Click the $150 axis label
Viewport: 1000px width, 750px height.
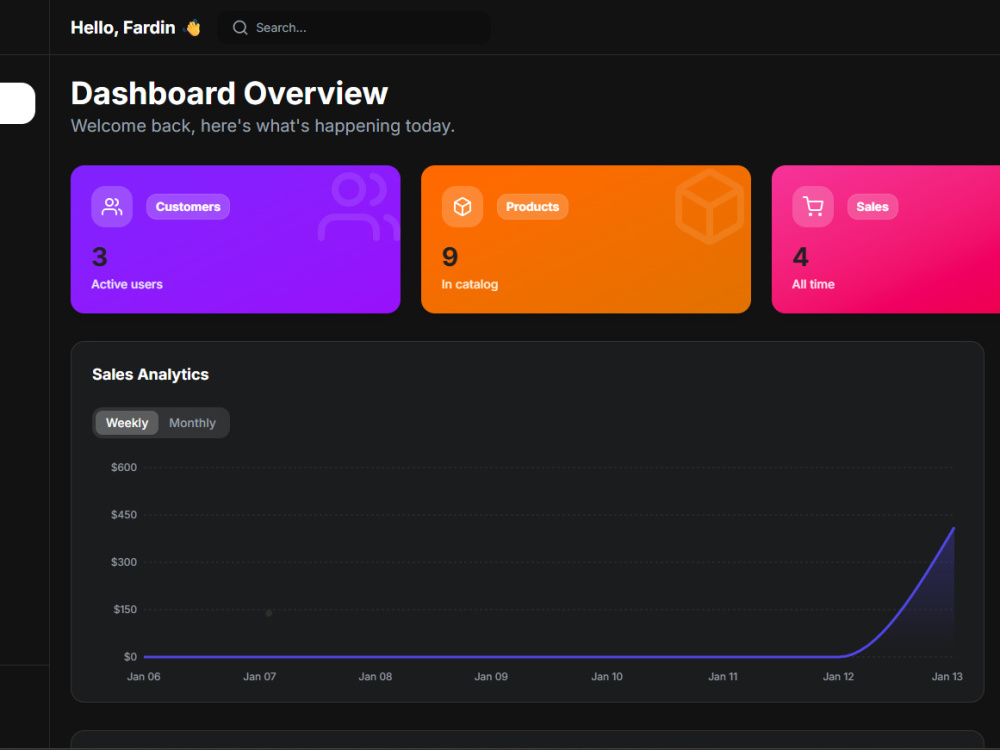125,609
